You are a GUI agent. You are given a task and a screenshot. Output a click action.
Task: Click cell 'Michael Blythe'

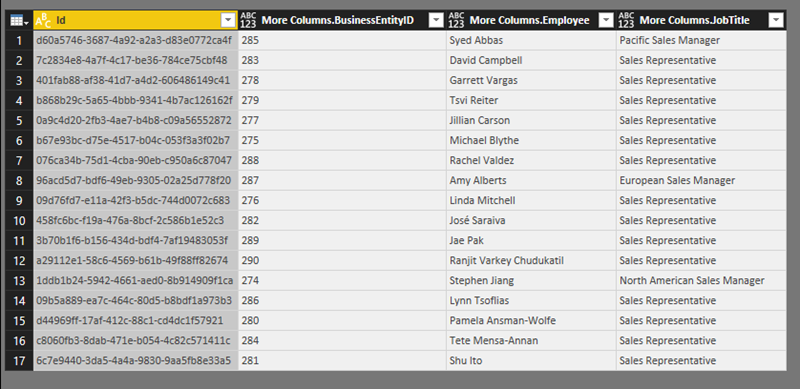point(531,140)
